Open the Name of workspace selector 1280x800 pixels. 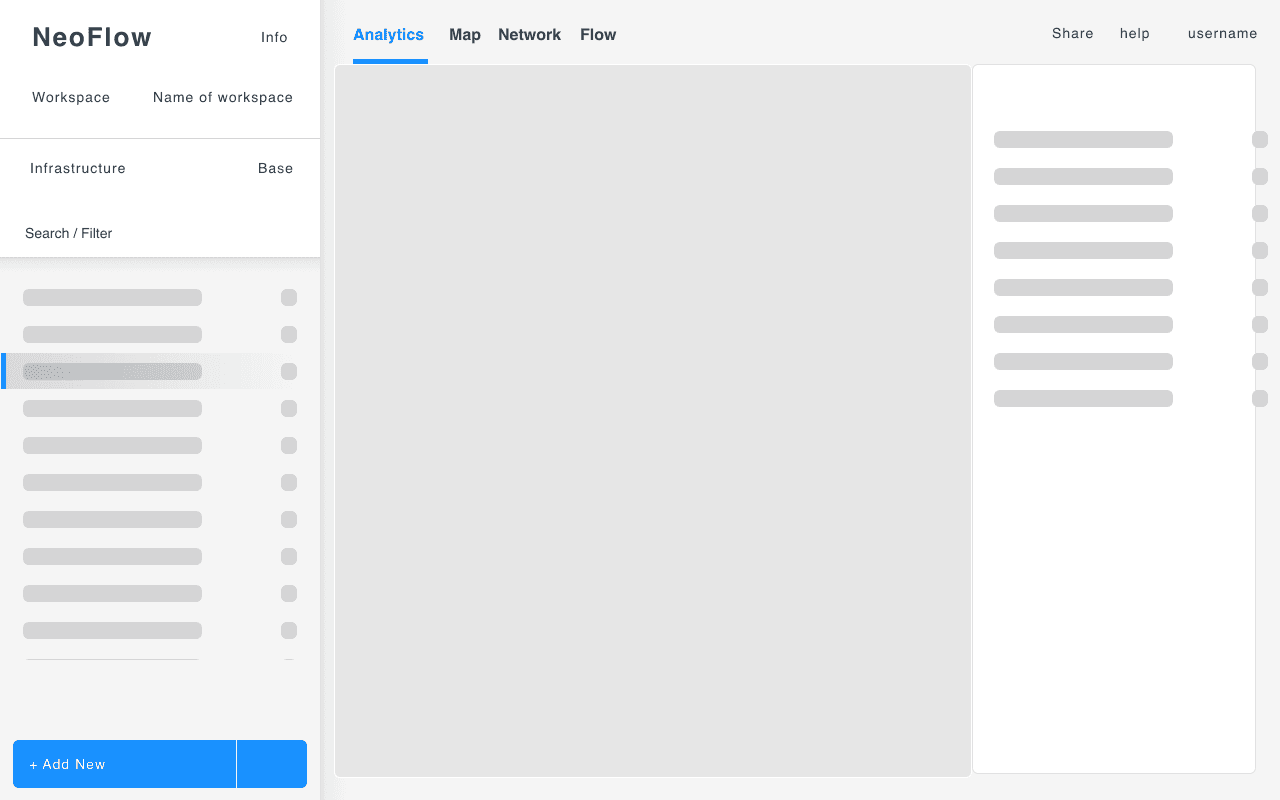[x=223, y=97]
